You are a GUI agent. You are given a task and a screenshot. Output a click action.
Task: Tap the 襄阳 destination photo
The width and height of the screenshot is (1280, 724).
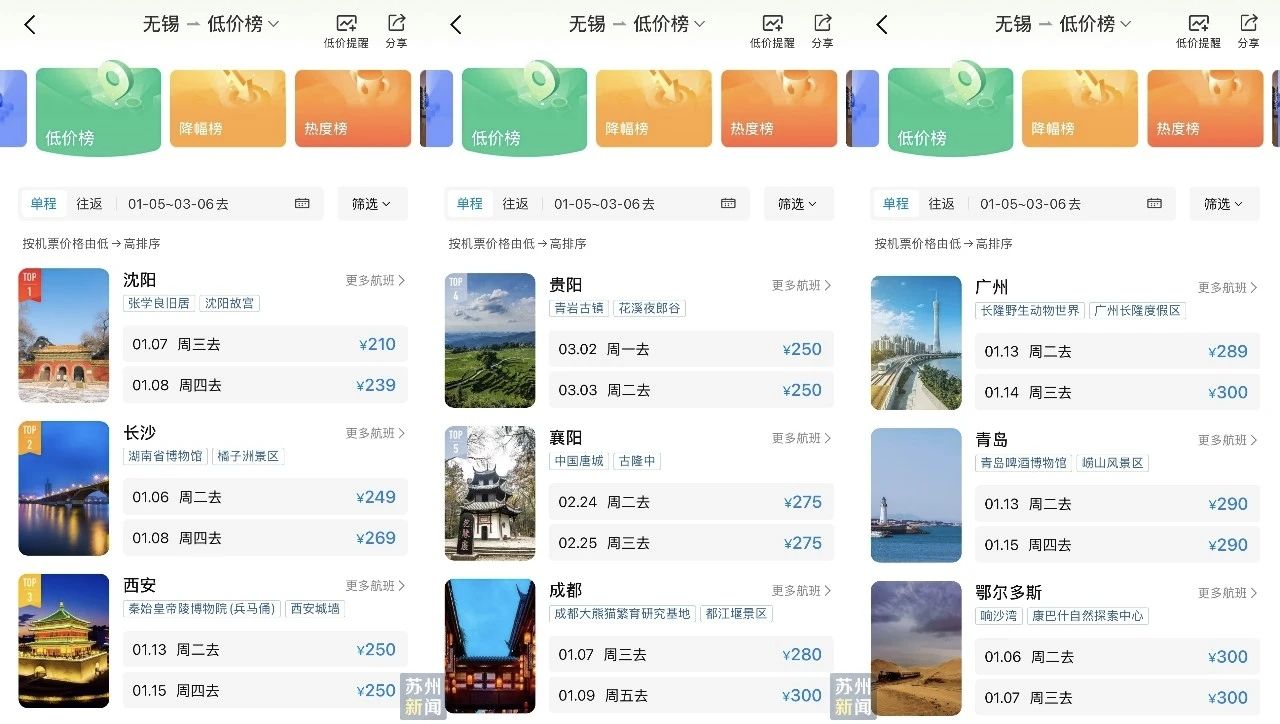click(x=490, y=493)
